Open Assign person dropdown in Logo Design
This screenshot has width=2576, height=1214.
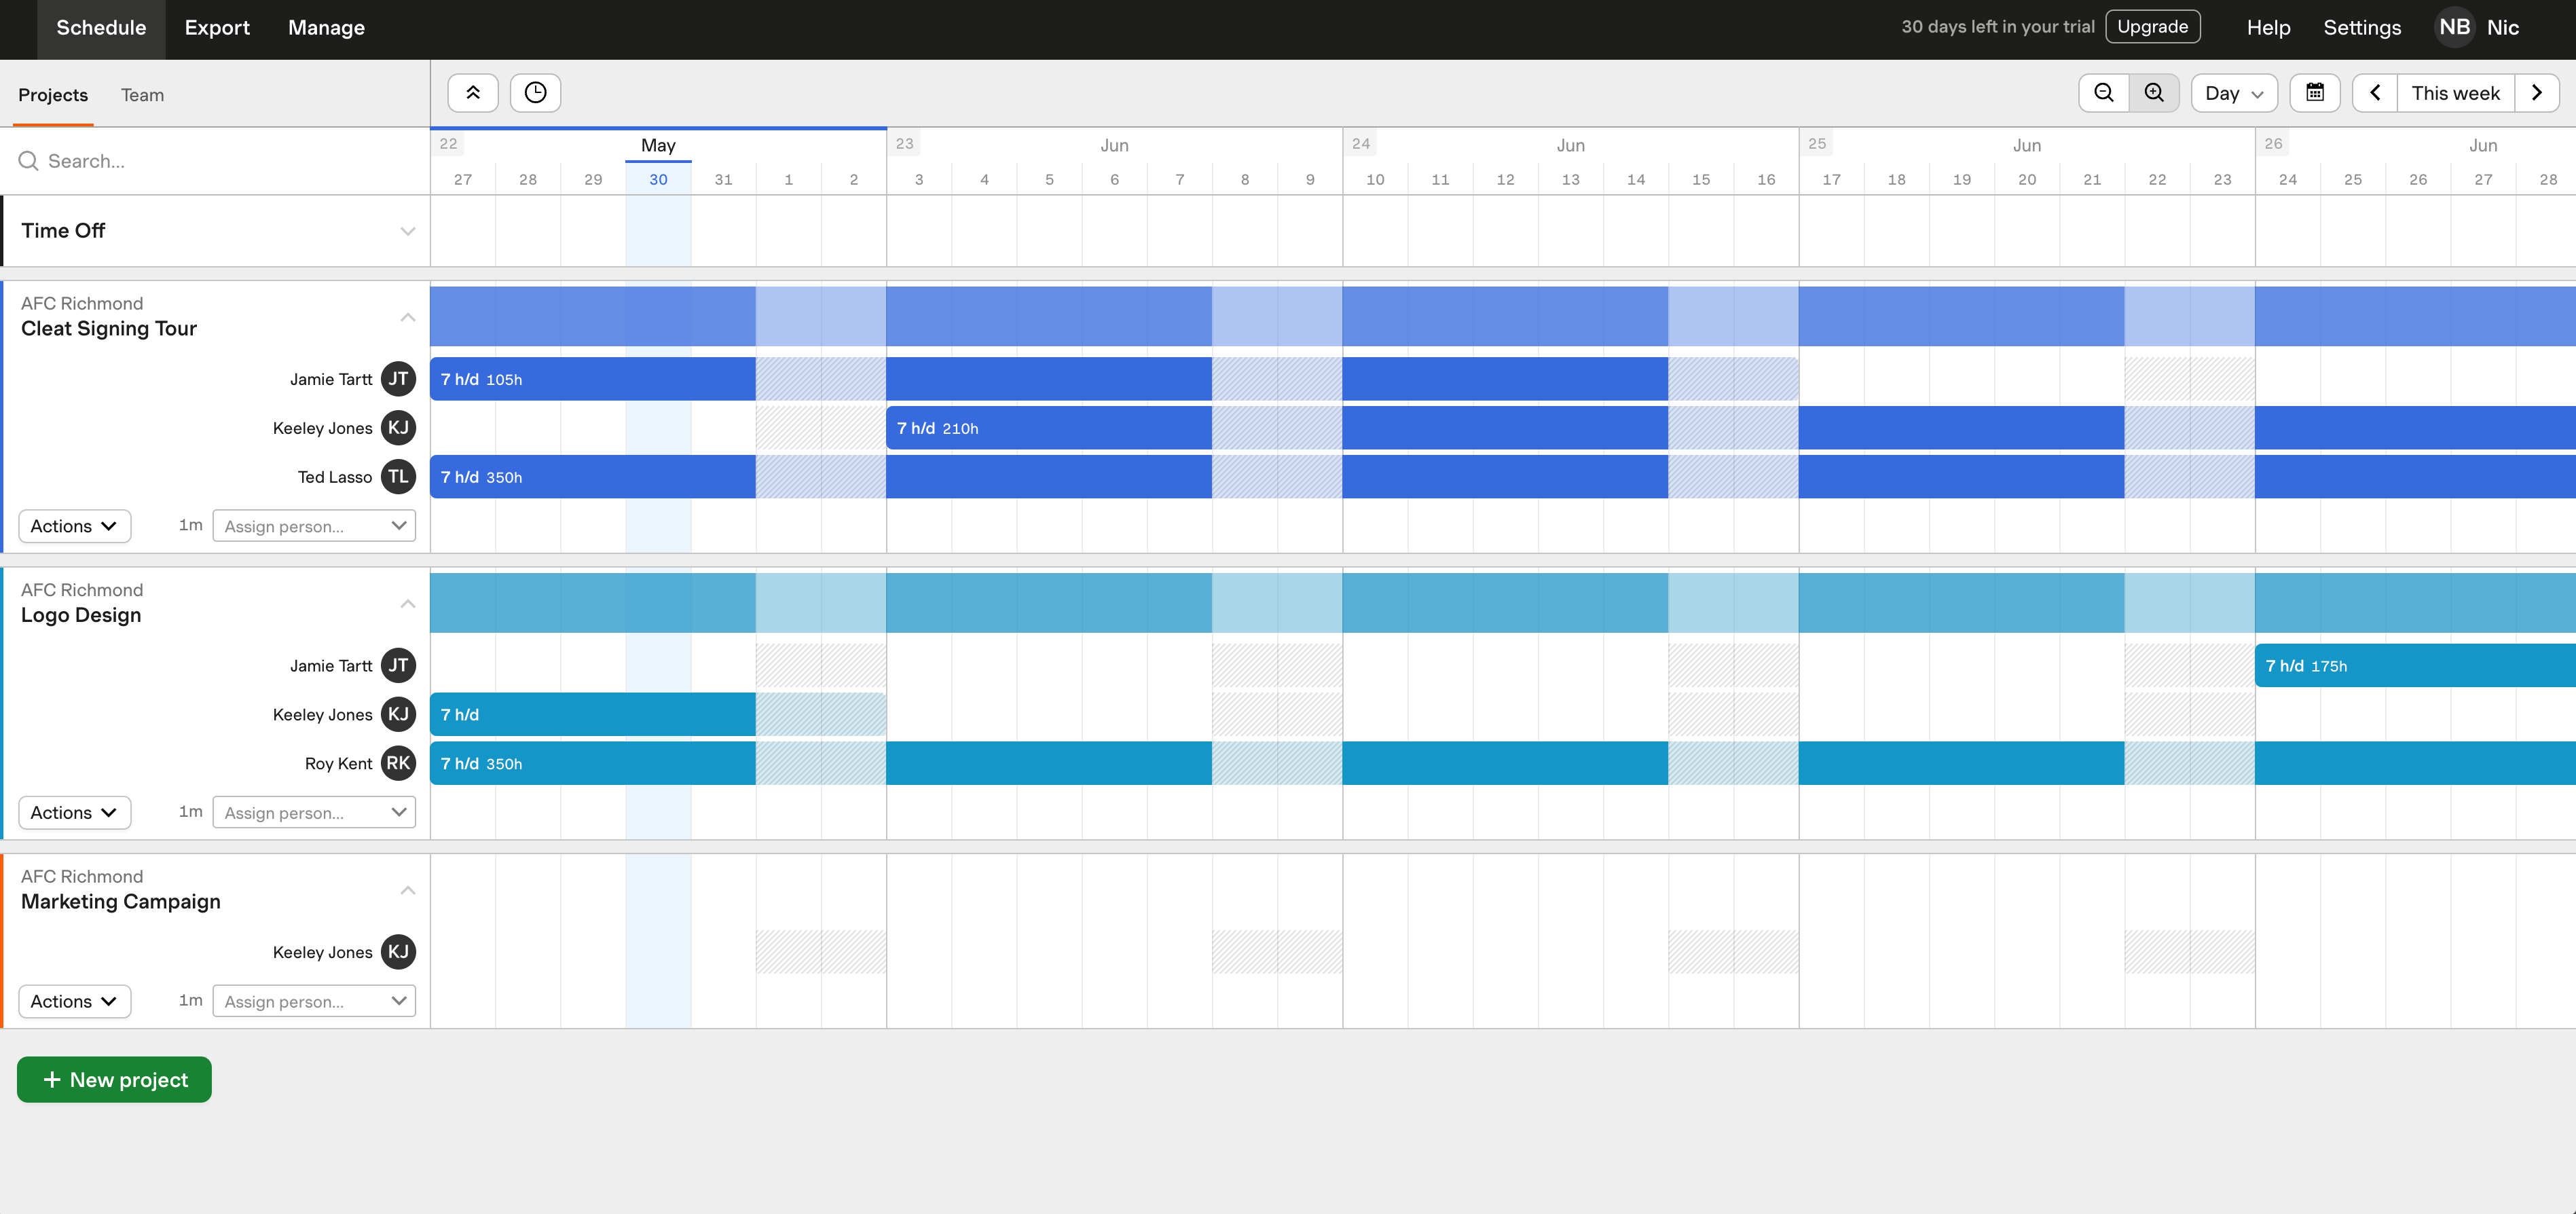click(x=314, y=813)
